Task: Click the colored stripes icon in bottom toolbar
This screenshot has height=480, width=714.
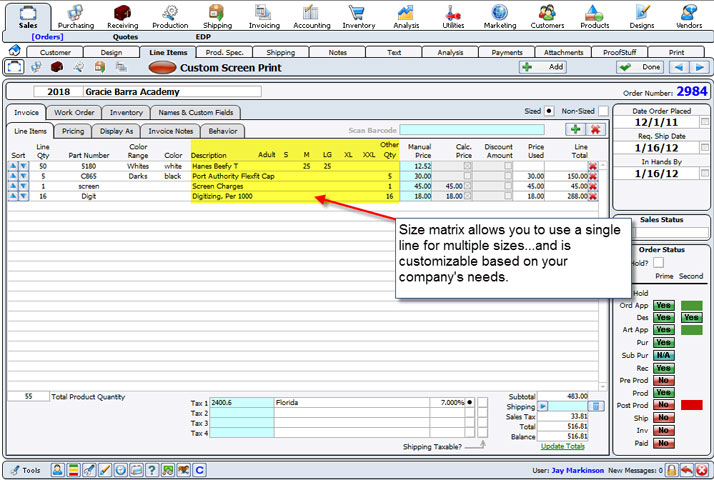Action: 73,470
